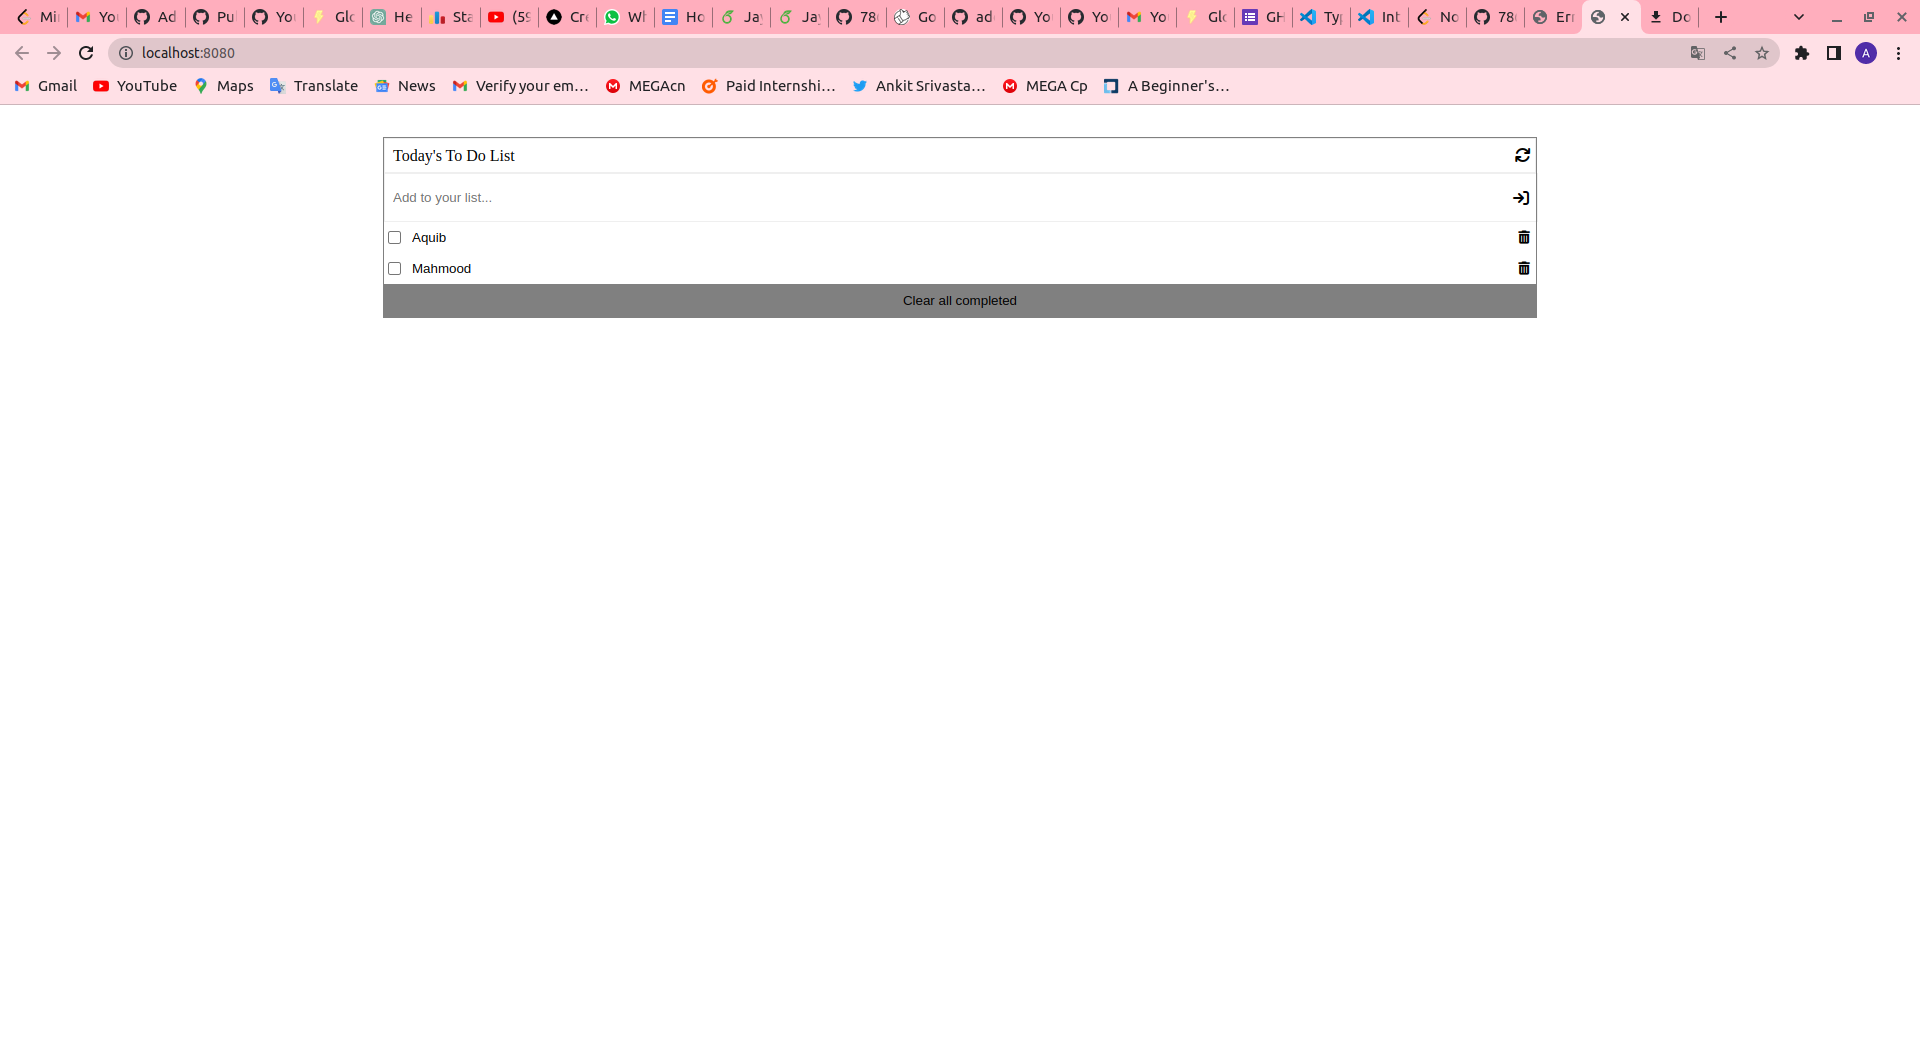Screen dimensions: 1920x1053
Task: Open a new tab with the plus button
Action: [1721, 17]
